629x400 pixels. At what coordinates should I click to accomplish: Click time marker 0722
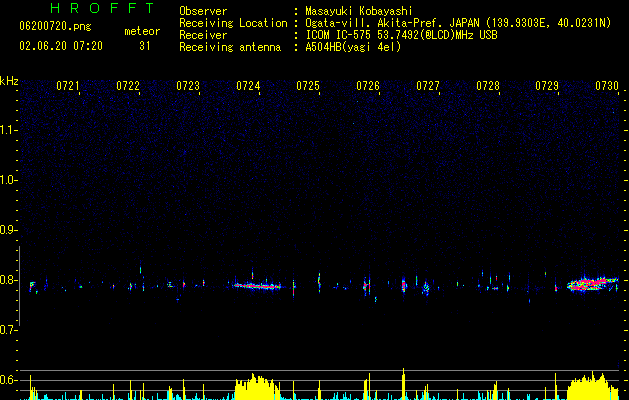[128, 86]
